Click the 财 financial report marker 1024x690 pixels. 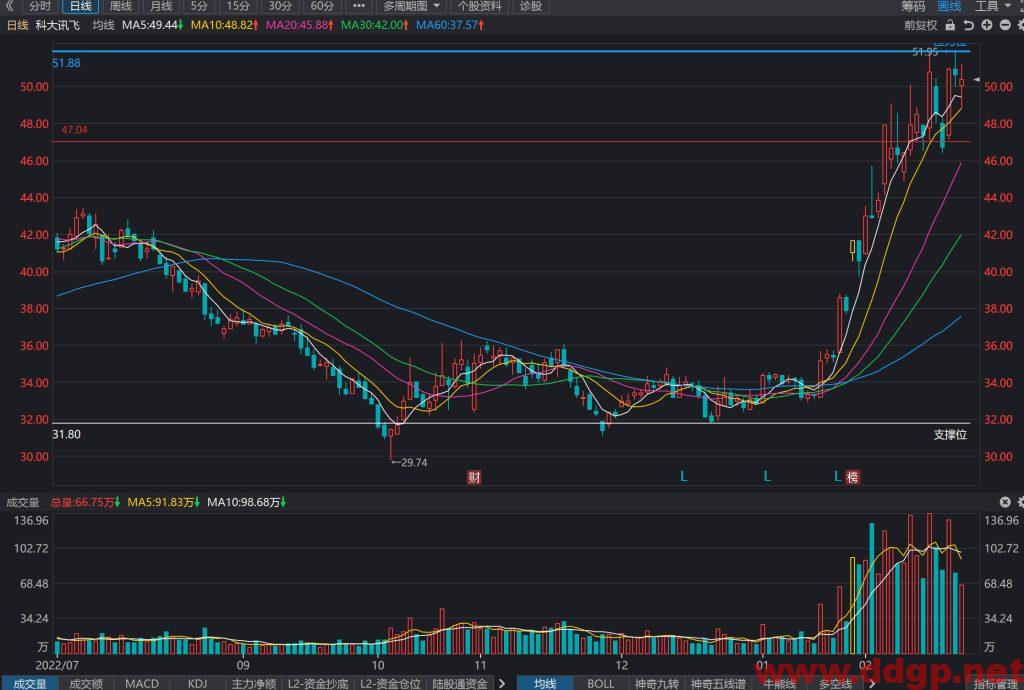474,478
